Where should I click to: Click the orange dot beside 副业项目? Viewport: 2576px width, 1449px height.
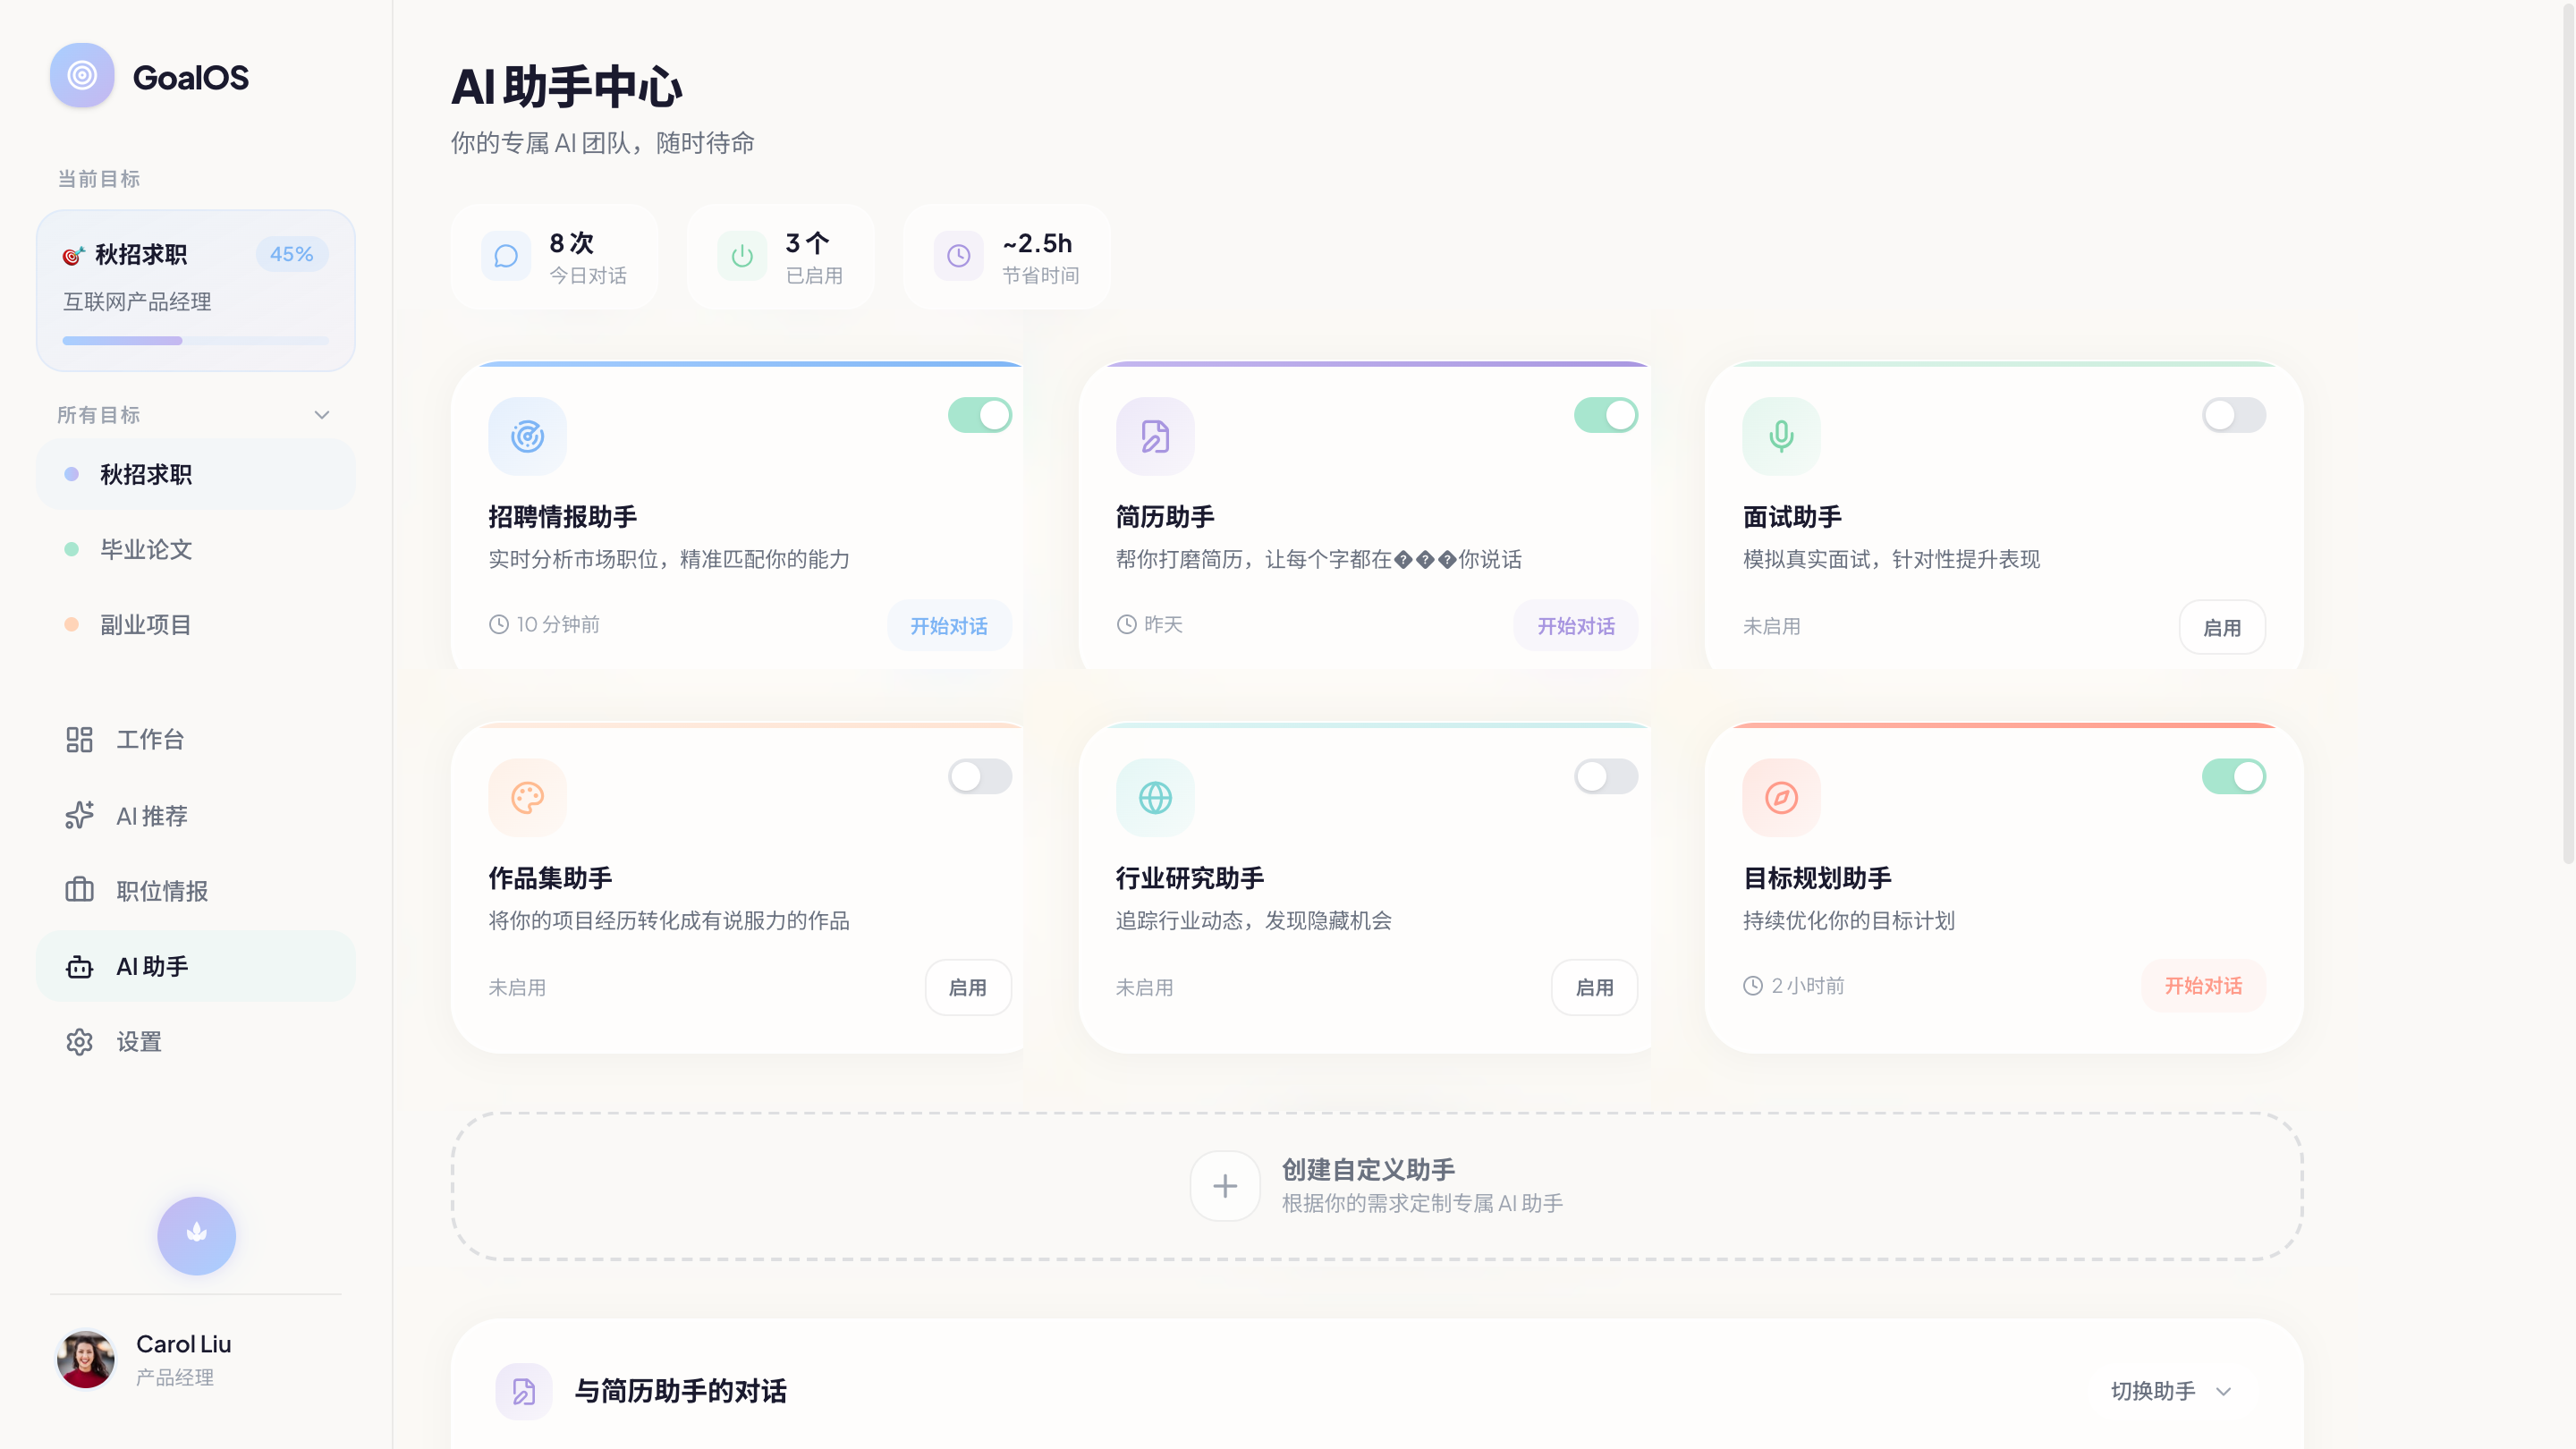pyautogui.click(x=71, y=624)
